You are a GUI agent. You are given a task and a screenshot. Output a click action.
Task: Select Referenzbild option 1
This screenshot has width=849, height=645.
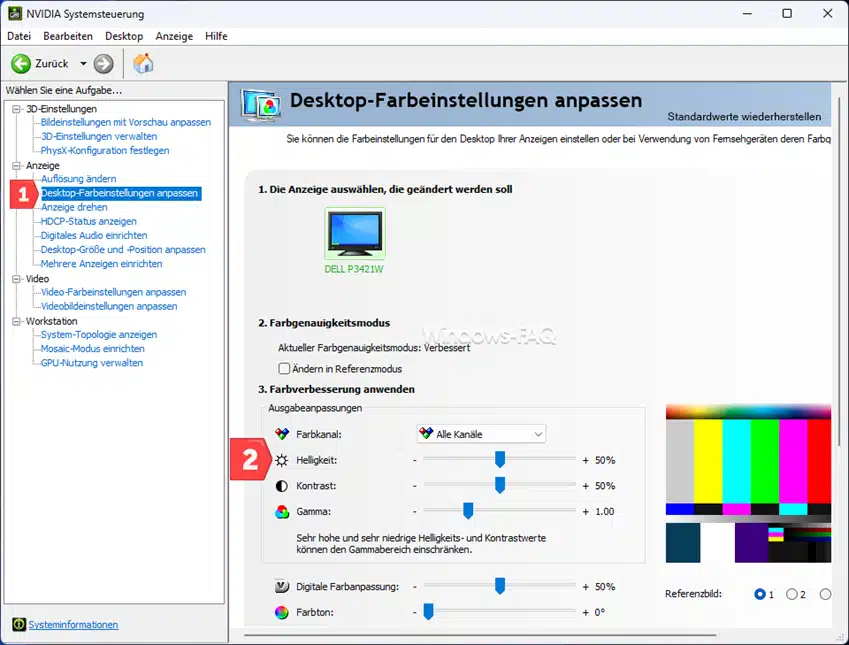(x=760, y=594)
